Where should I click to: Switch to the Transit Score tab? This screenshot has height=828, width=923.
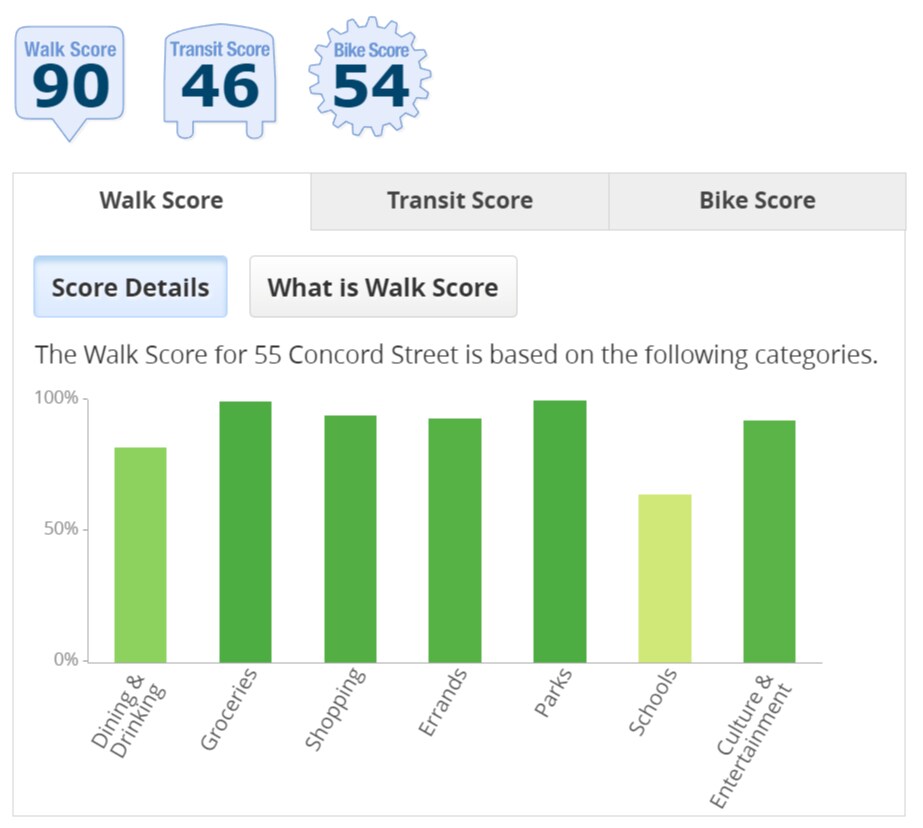coord(460,201)
